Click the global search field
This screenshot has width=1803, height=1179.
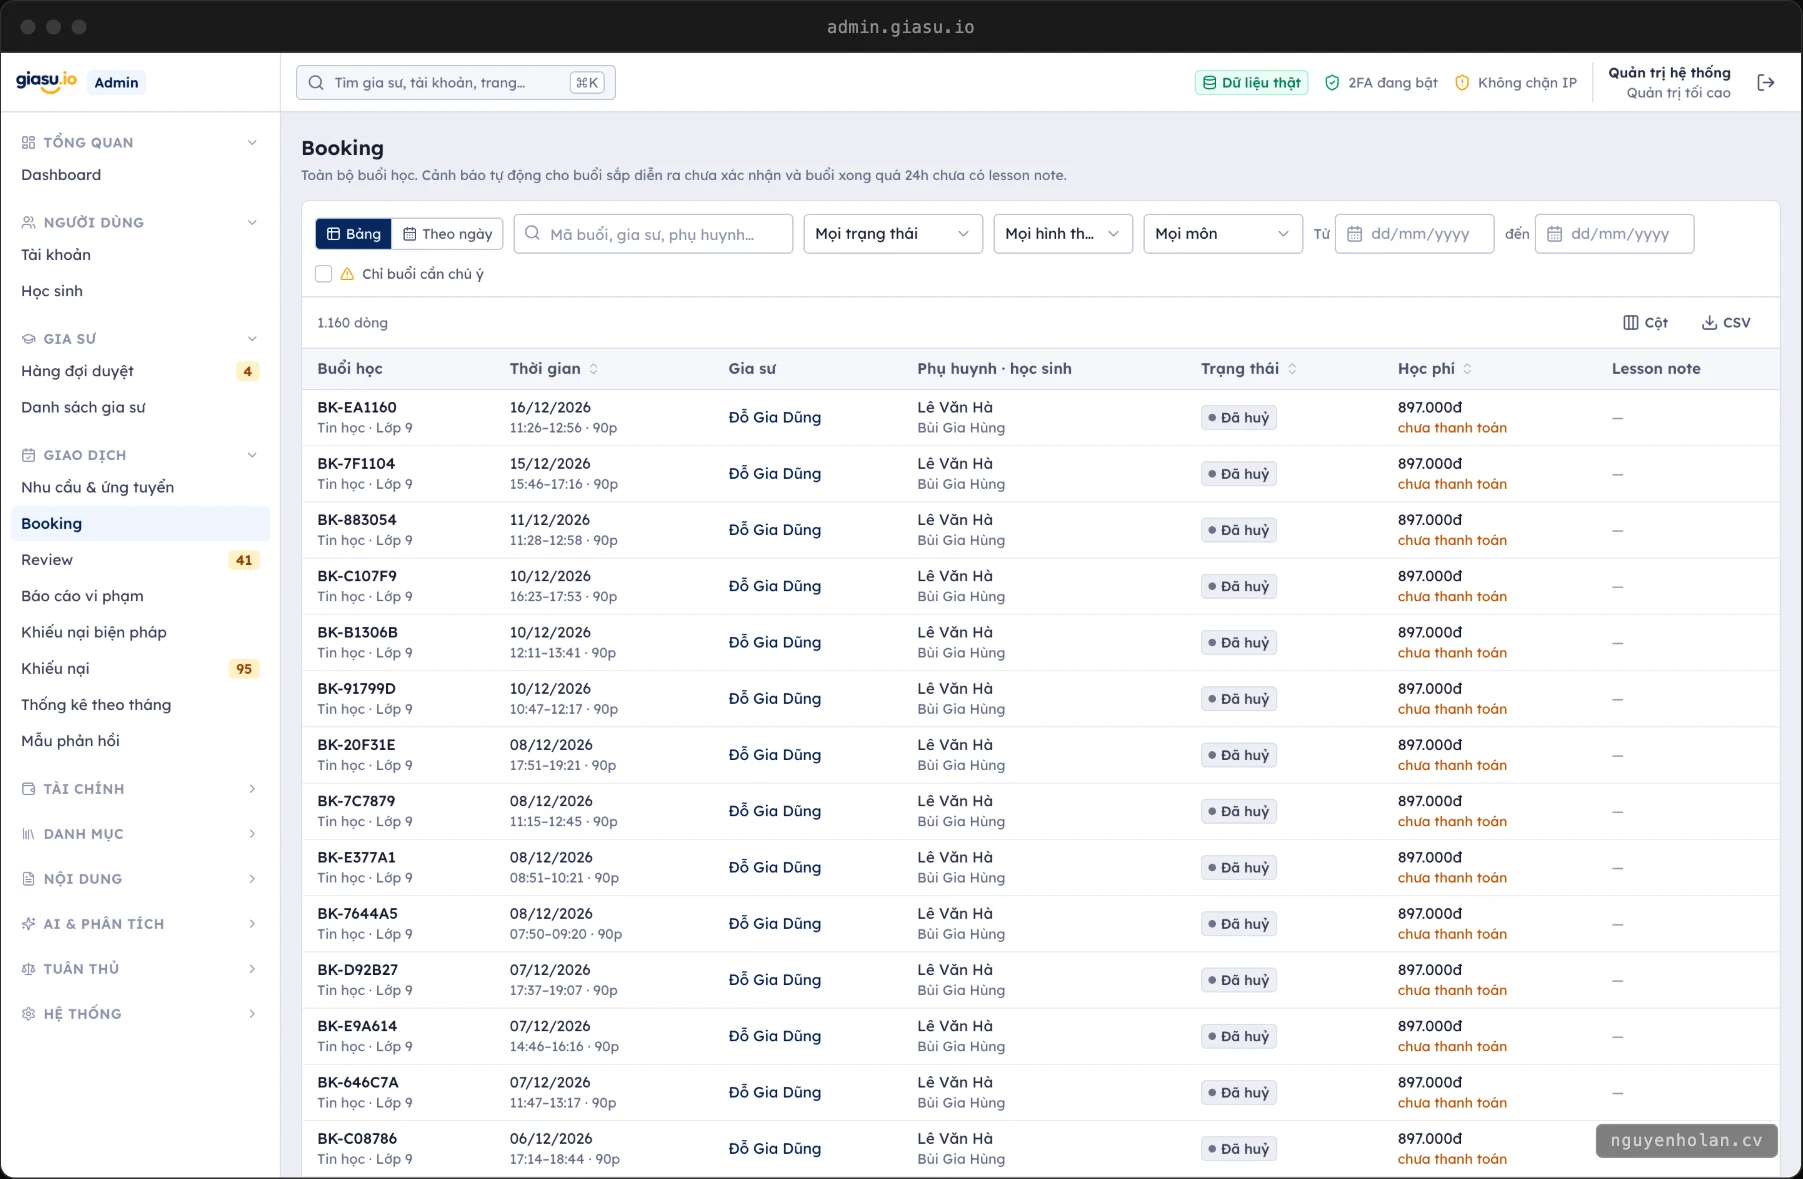point(456,83)
